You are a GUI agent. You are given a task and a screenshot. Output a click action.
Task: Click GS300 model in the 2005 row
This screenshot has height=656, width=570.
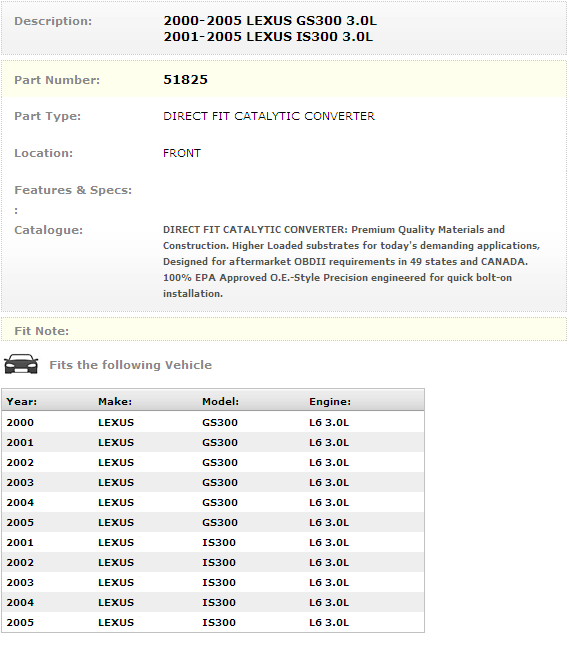pyautogui.click(x=220, y=523)
